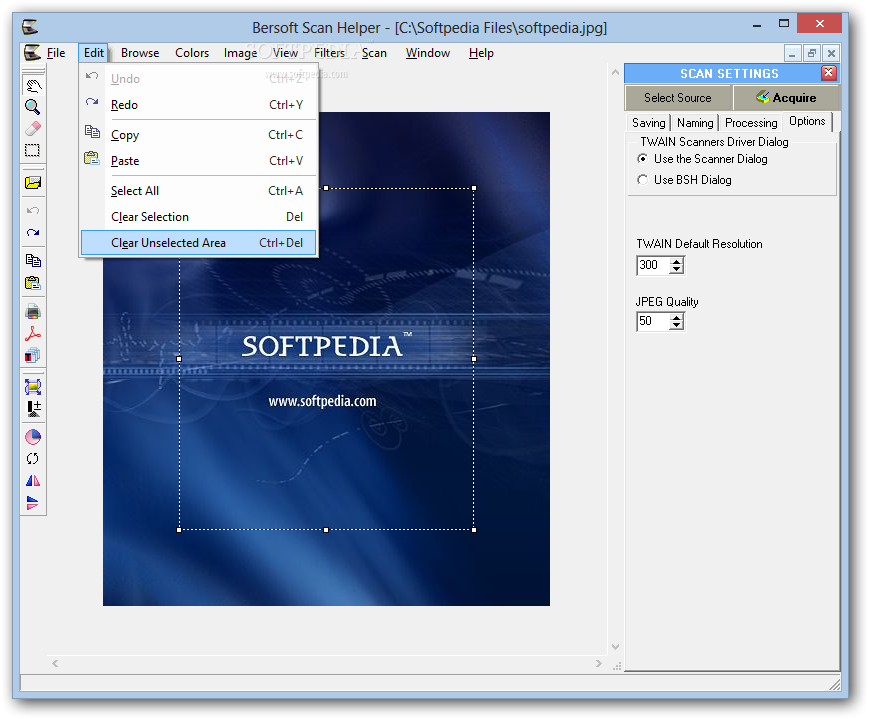
Task: Open the Image menu
Action: [x=240, y=53]
